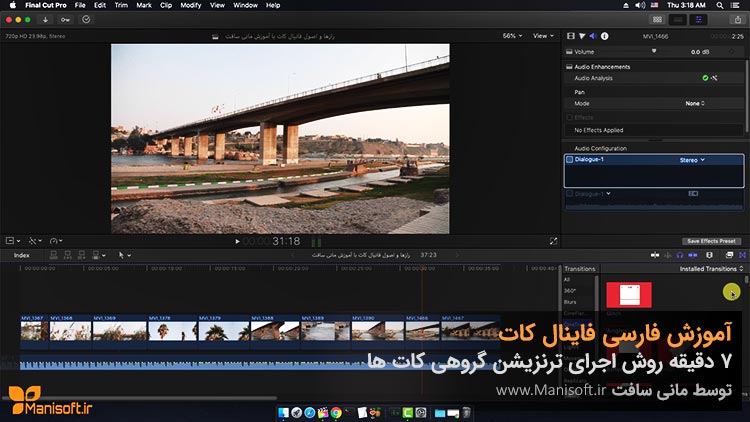
Task: Open the Color inspector triangle icon
Action: [x=582, y=36]
